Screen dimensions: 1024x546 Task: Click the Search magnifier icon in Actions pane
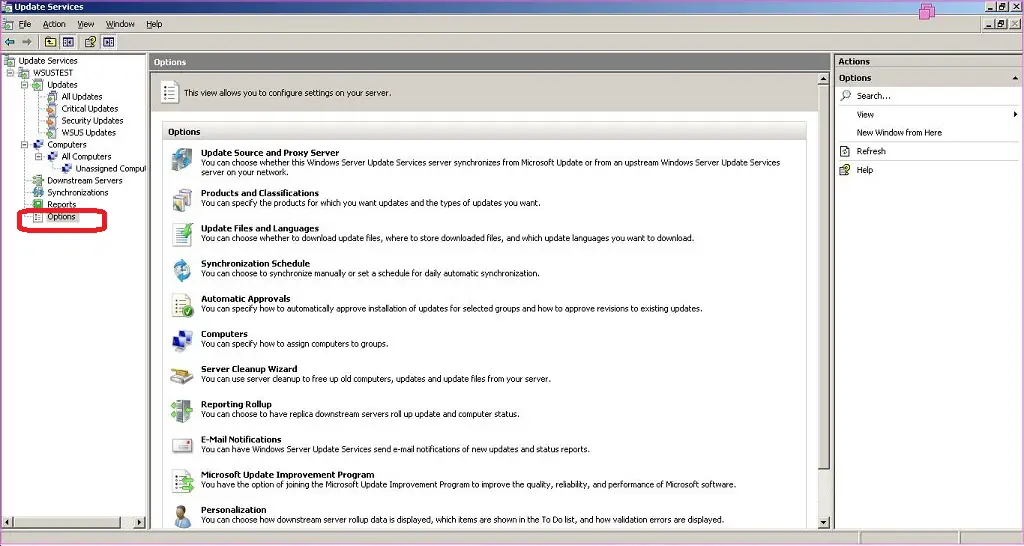pyautogui.click(x=846, y=95)
